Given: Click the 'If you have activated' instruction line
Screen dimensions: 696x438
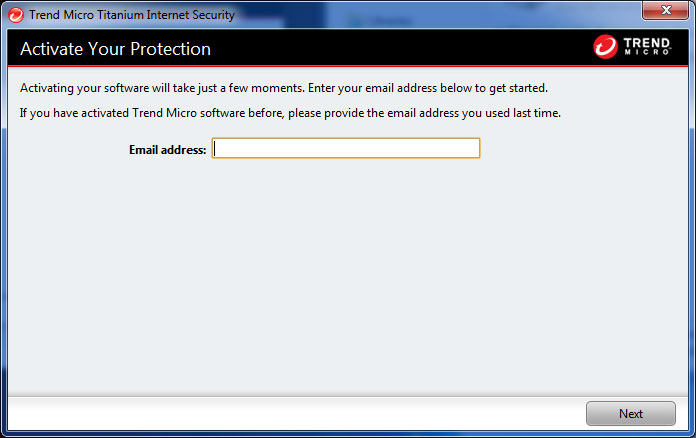Looking at the screenshot, I should 290,113.
